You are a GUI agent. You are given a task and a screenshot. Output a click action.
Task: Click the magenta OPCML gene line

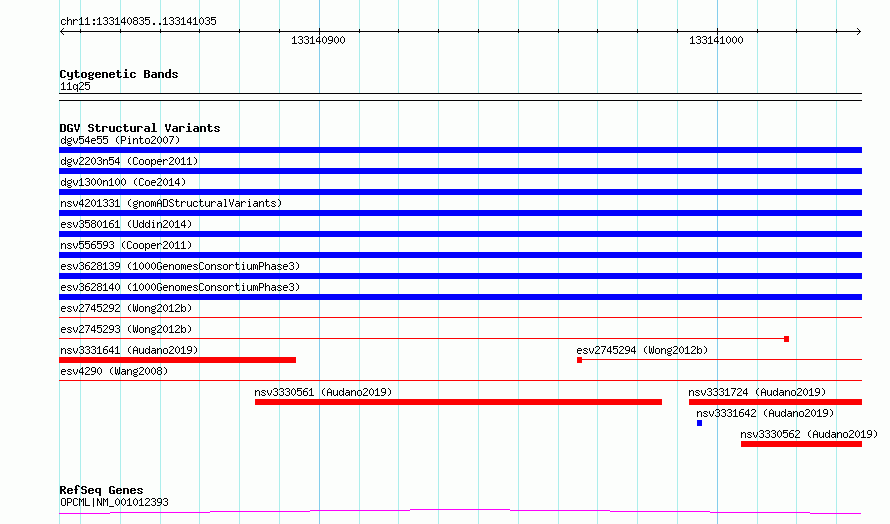460,512
